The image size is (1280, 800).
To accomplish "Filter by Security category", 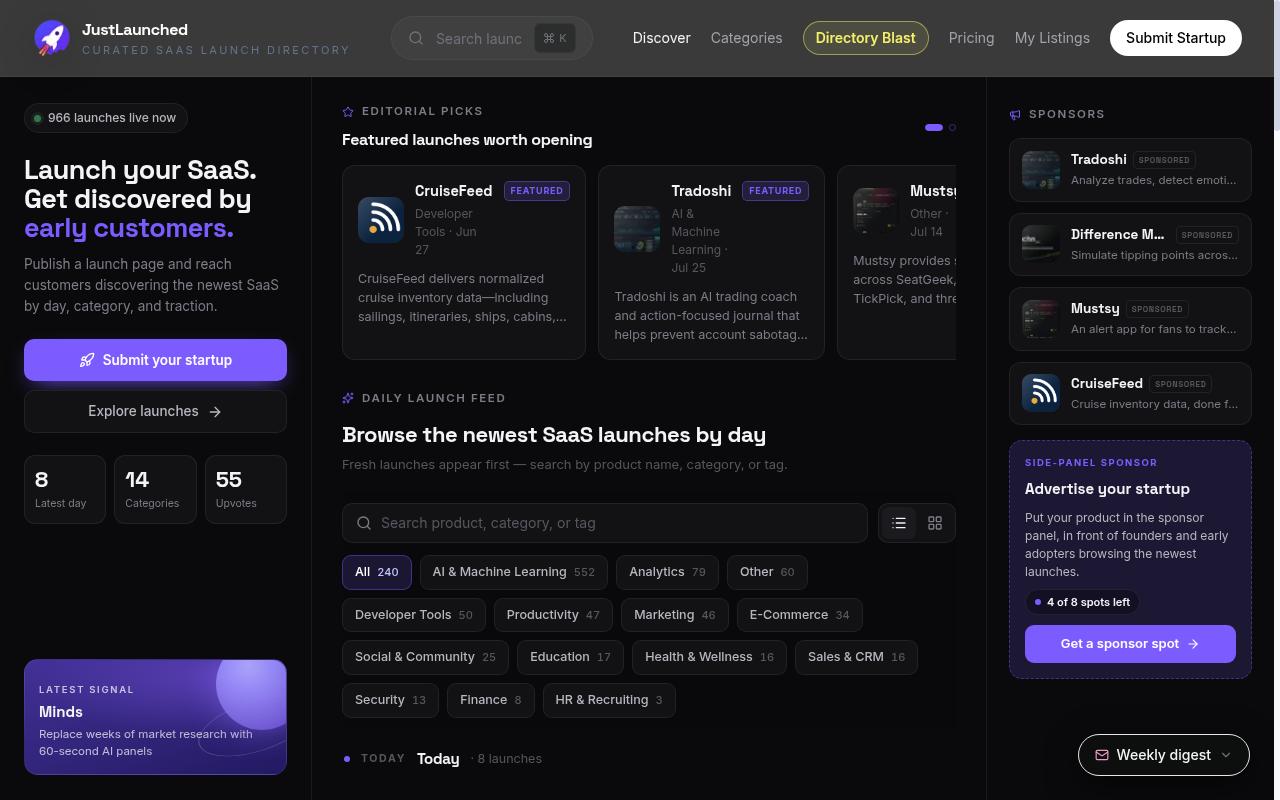I will (390, 700).
